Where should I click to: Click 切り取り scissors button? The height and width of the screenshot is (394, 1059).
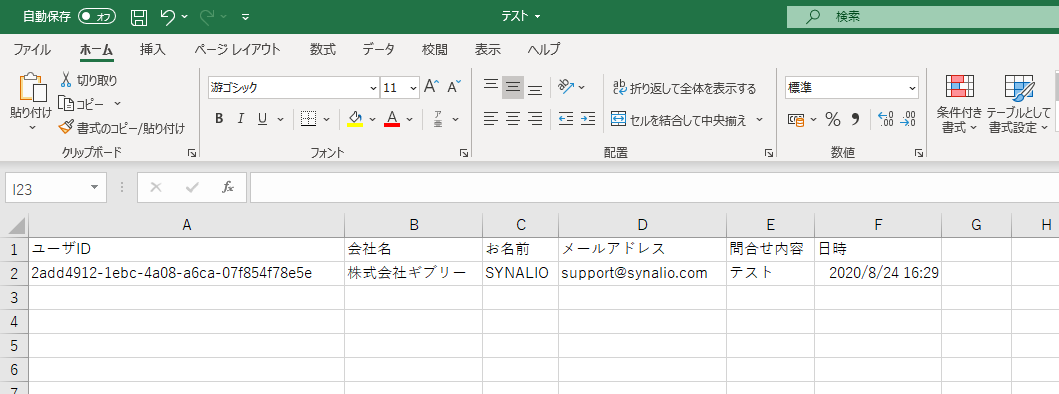point(89,80)
